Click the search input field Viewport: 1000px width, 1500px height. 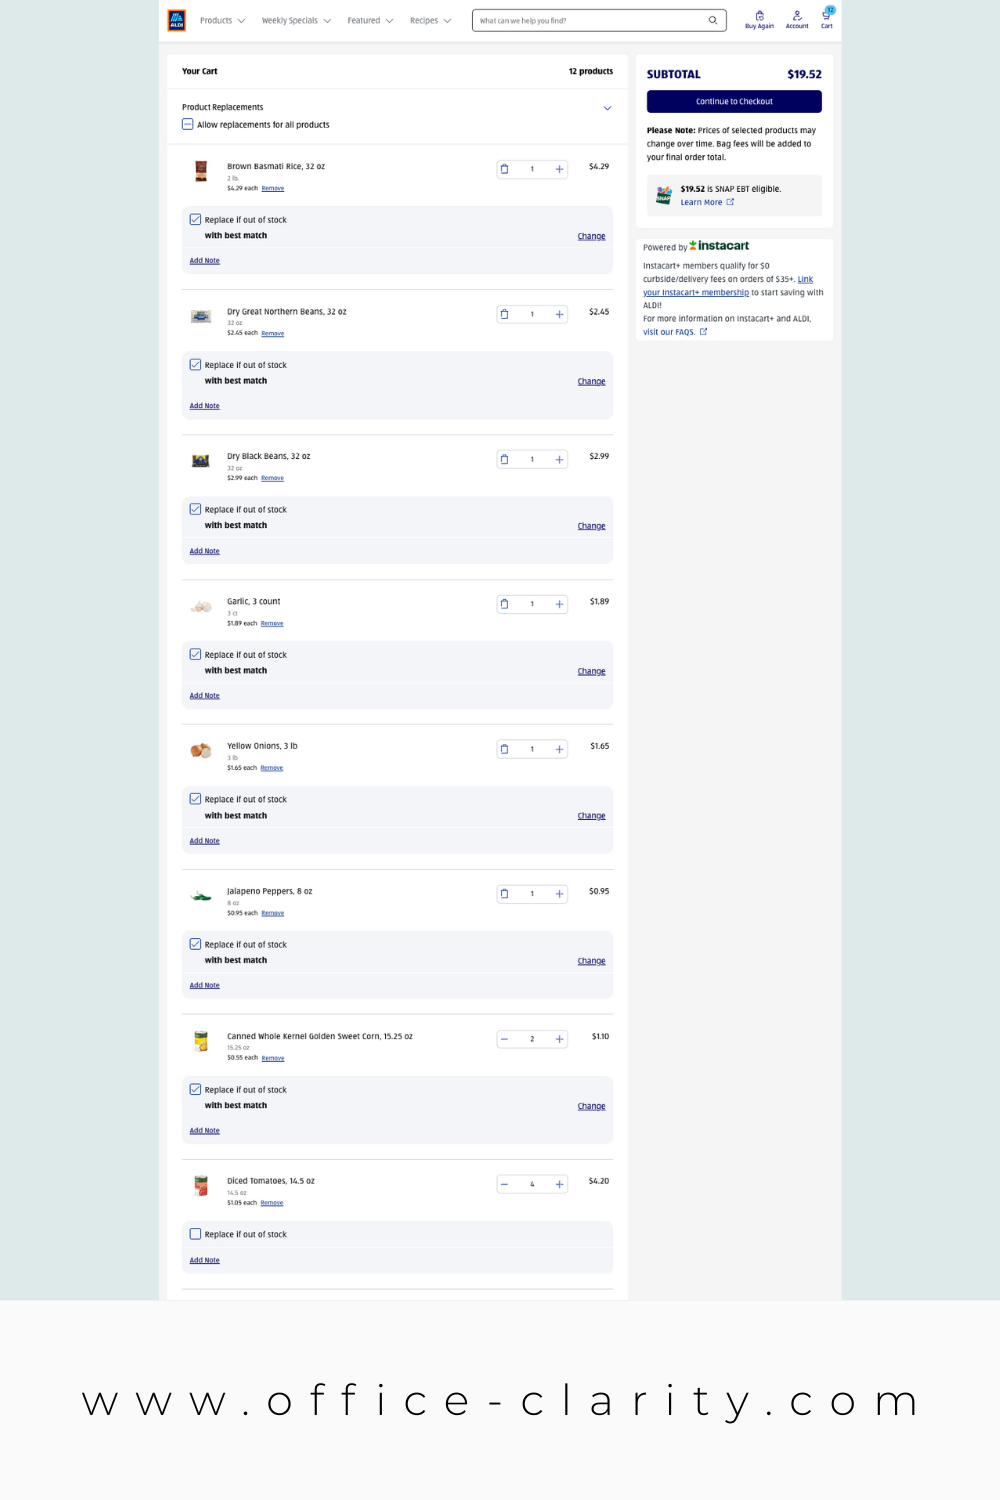click(590, 20)
